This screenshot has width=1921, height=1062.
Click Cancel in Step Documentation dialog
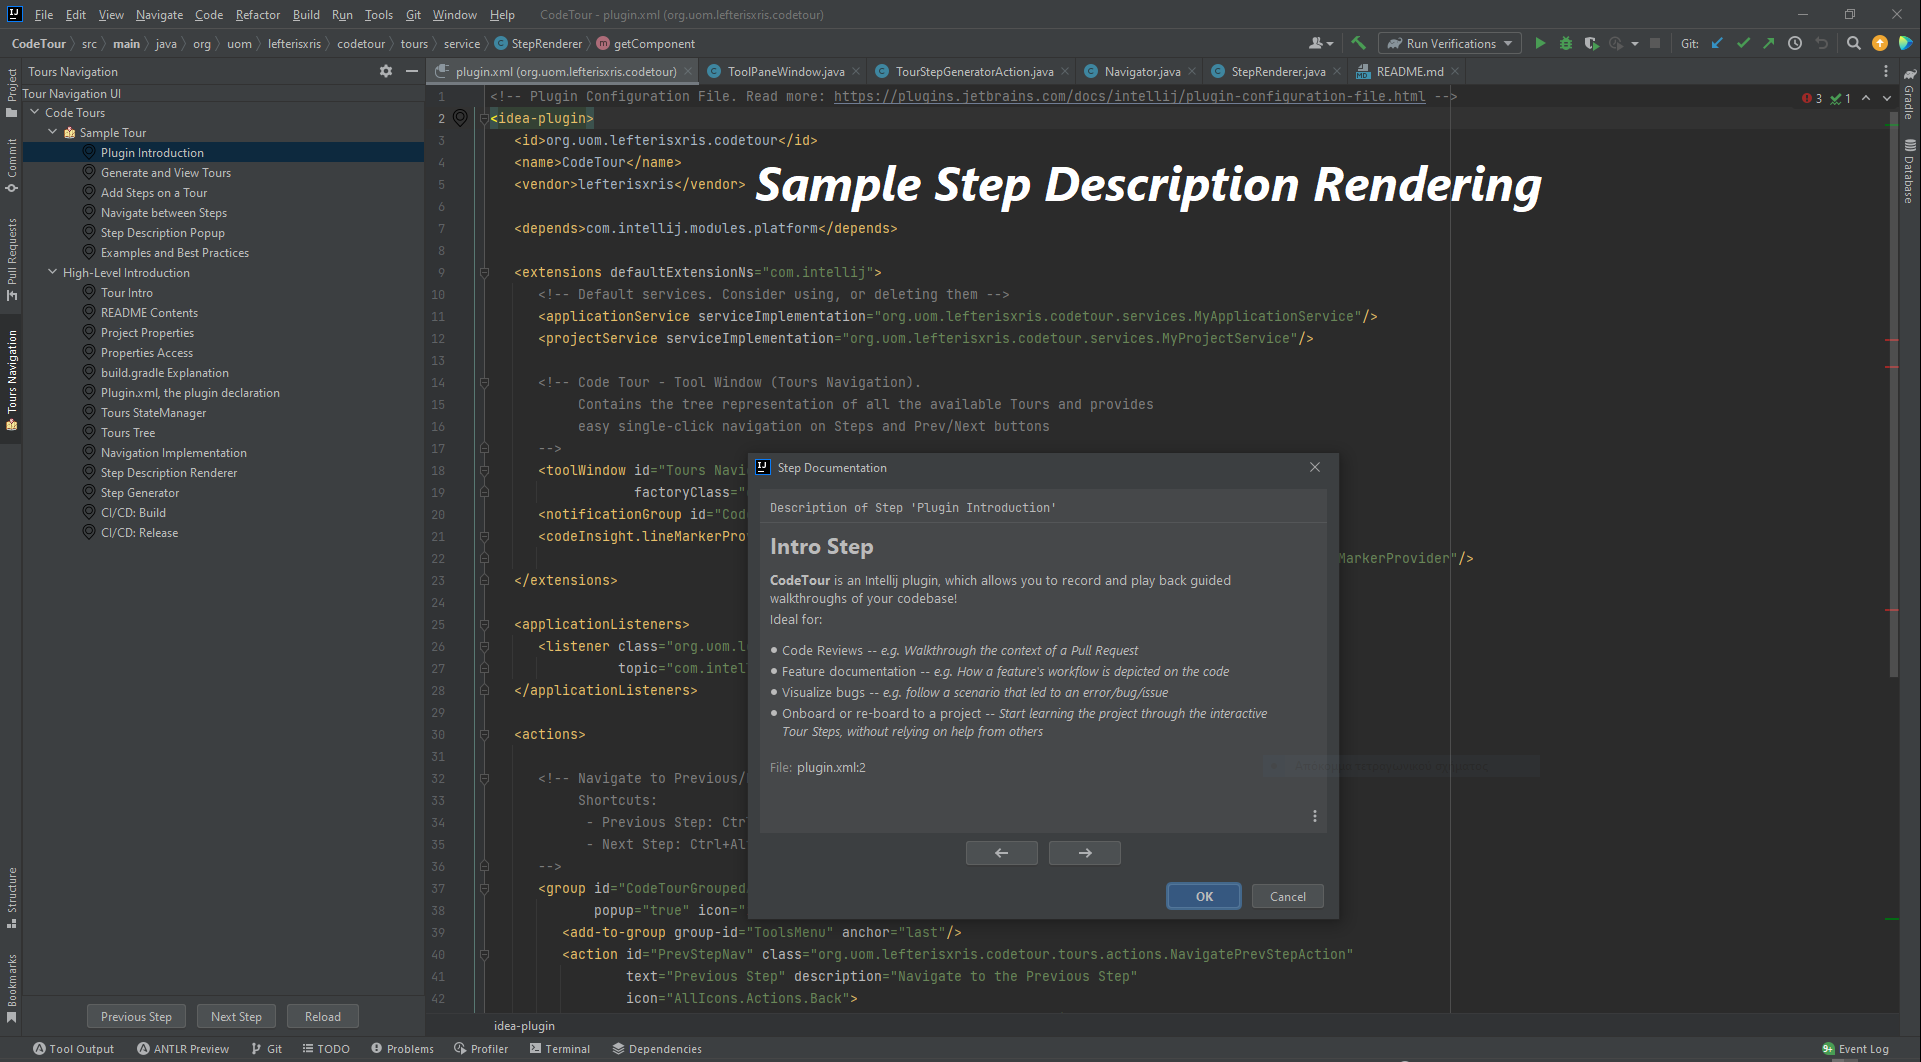click(x=1287, y=896)
